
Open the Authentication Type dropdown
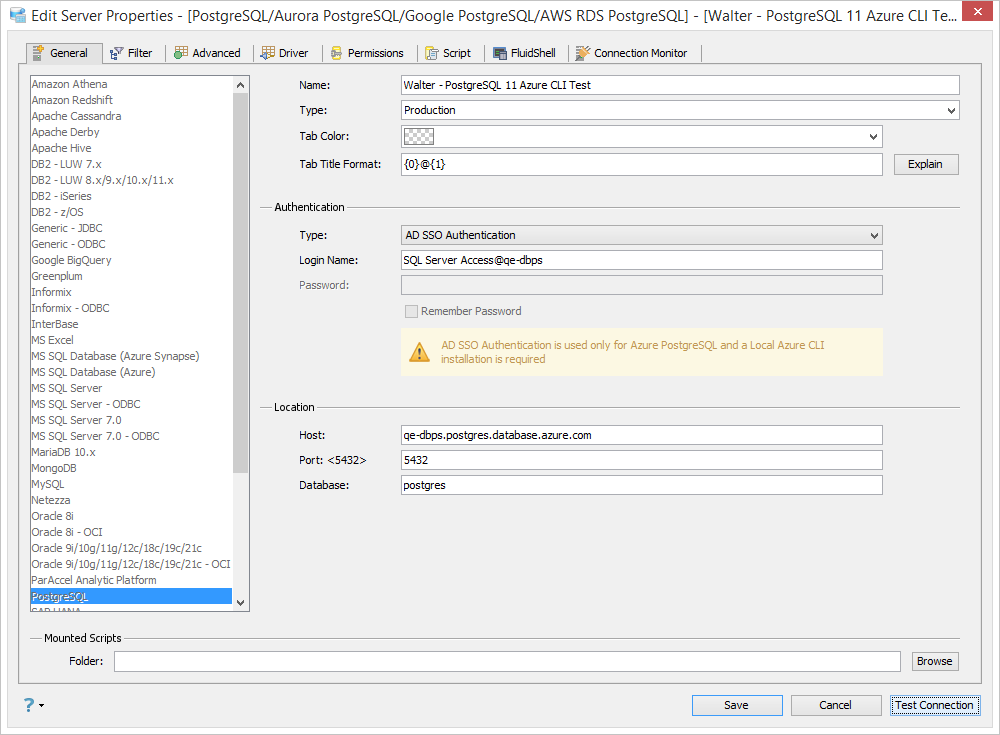tap(874, 236)
